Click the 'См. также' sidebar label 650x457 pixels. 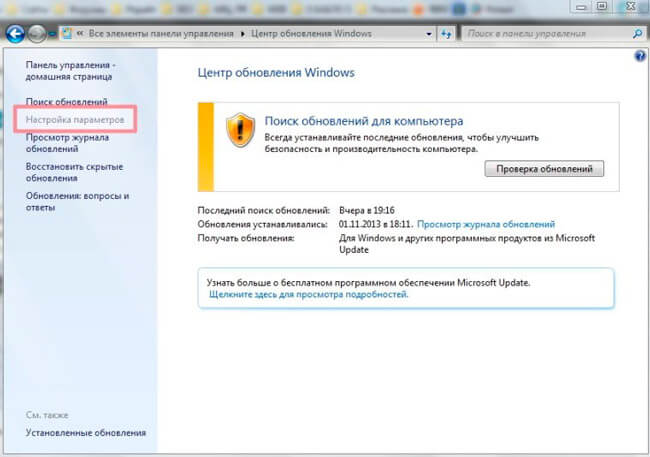click(47, 415)
